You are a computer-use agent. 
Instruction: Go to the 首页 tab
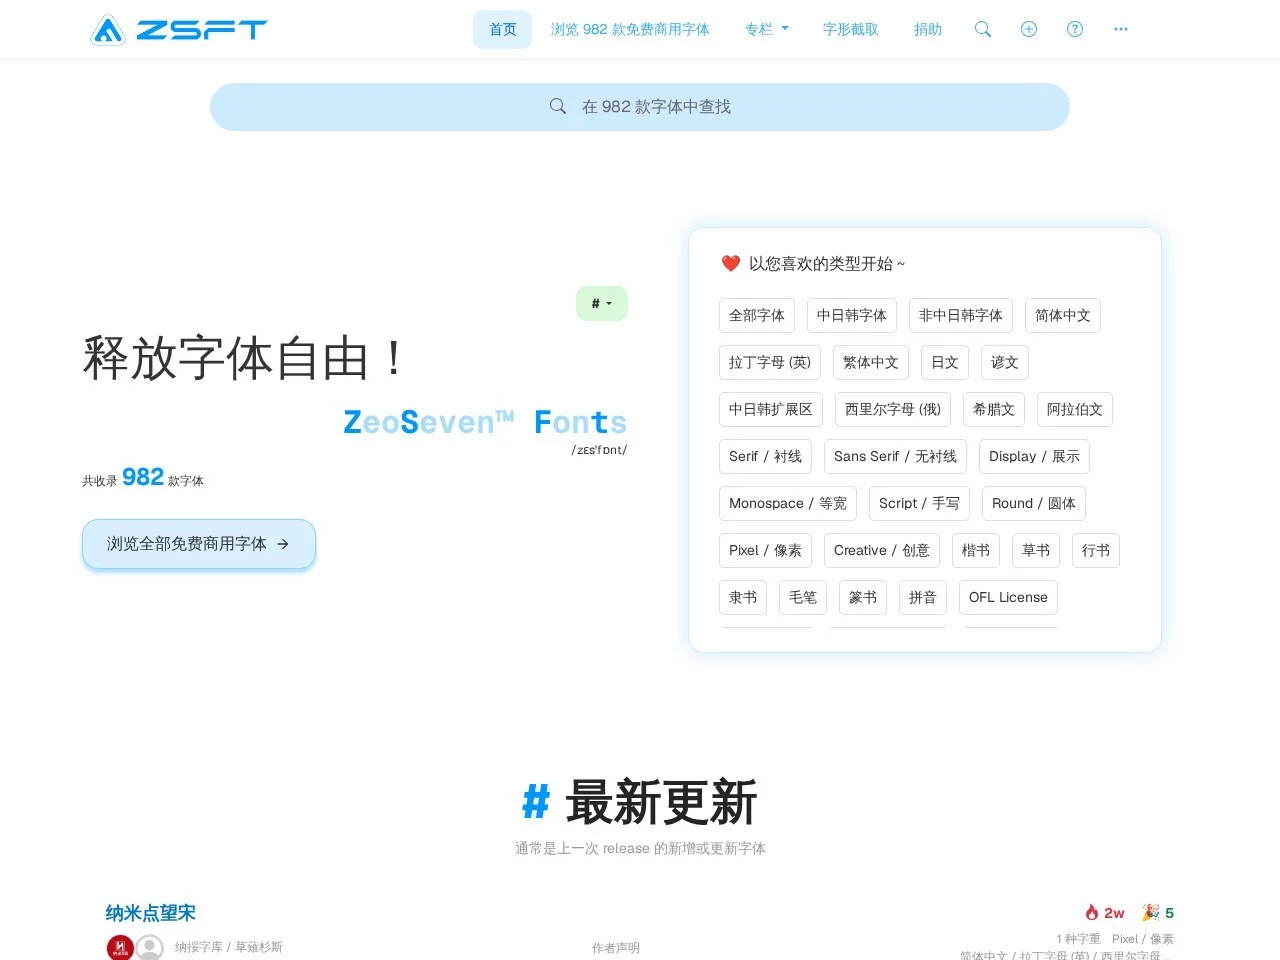(502, 30)
